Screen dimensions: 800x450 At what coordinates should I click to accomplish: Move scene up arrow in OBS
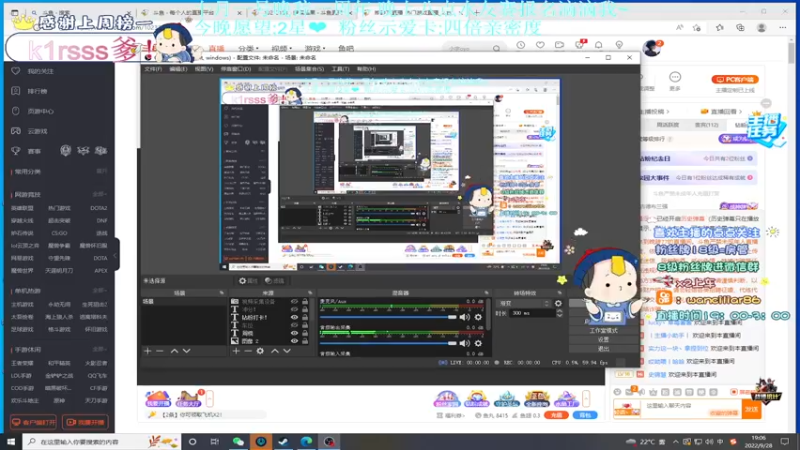tap(174, 351)
